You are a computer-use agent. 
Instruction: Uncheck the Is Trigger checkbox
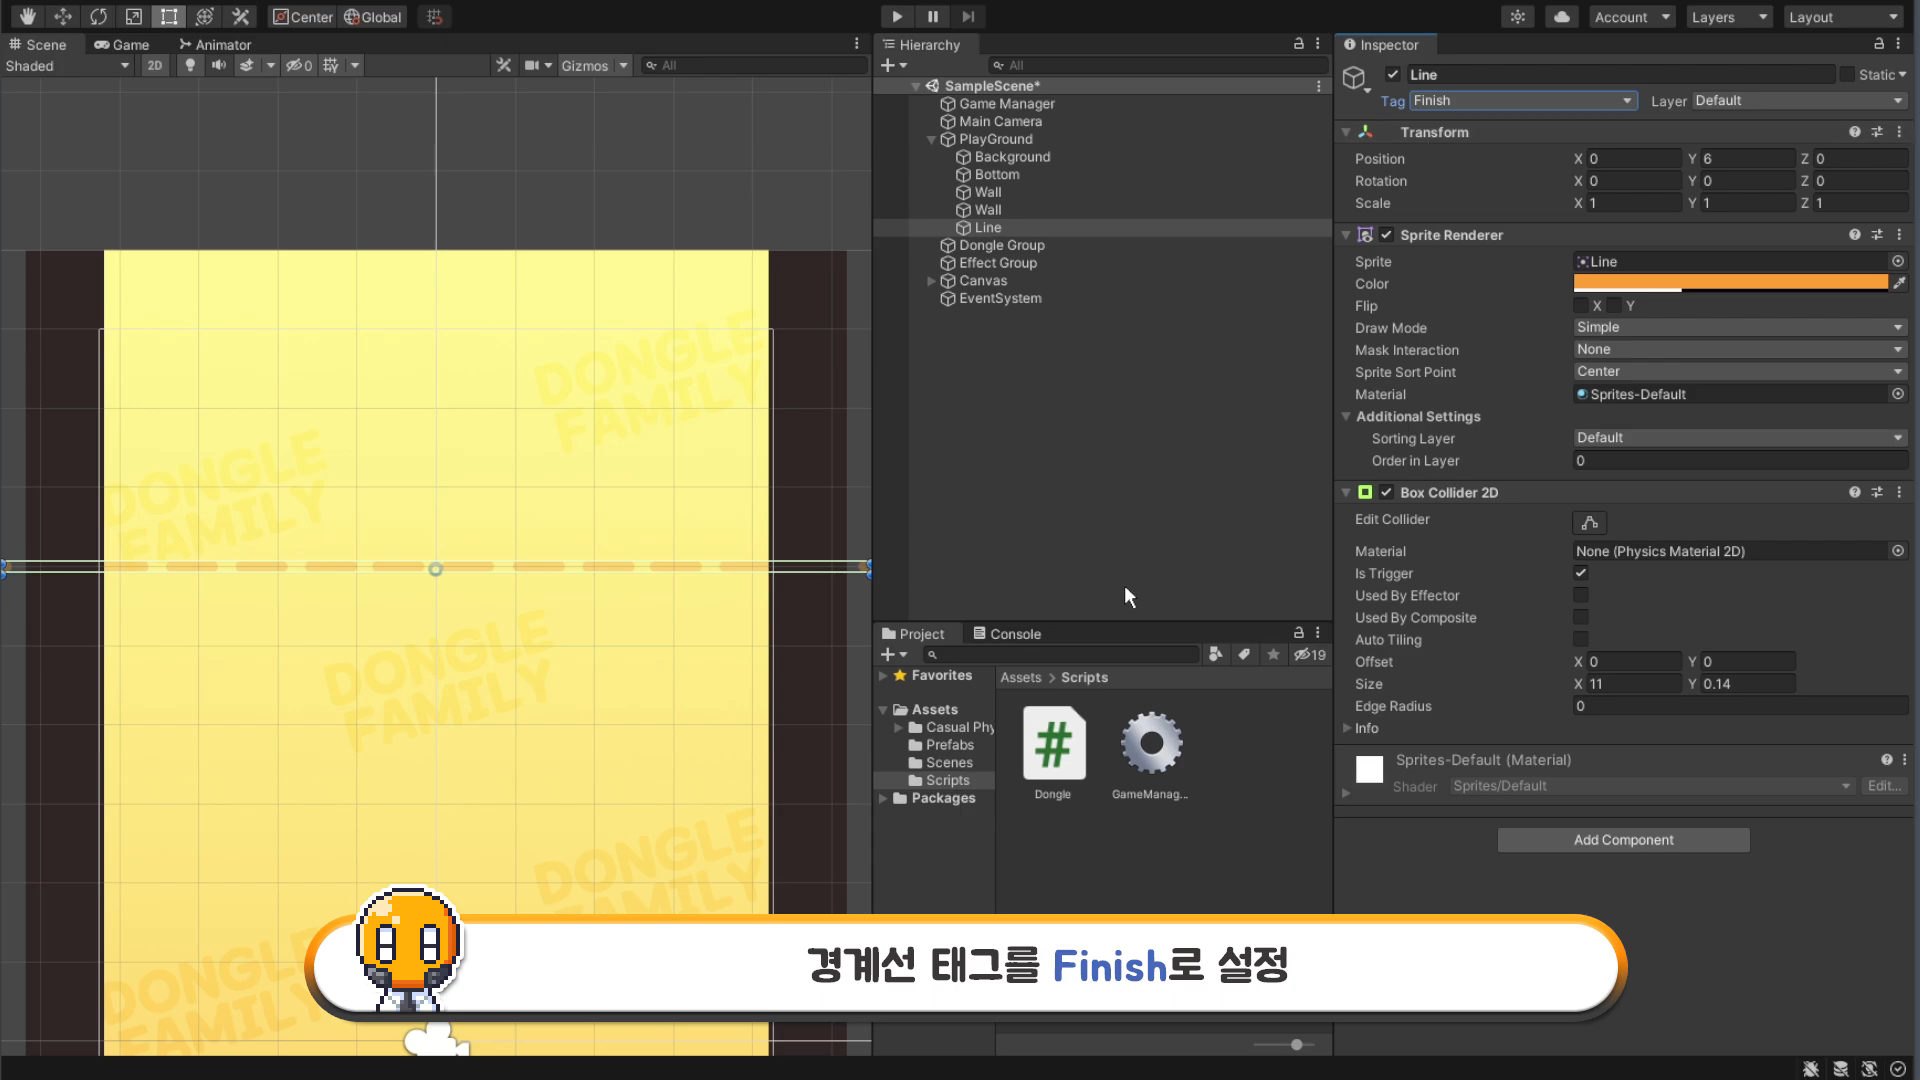[1581, 574]
